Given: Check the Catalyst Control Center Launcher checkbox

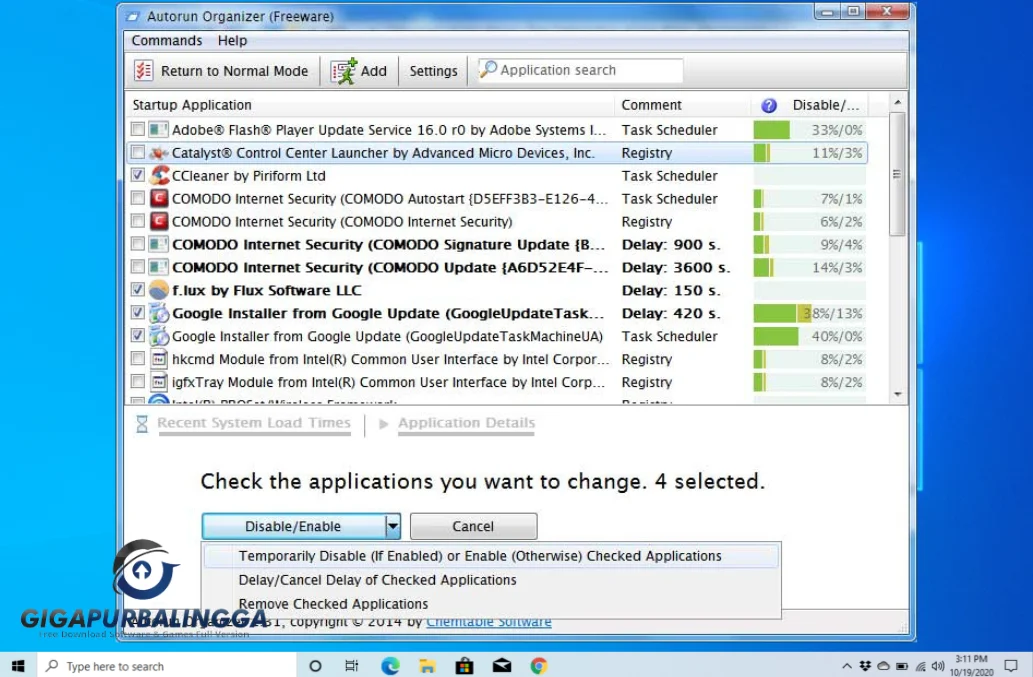Looking at the screenshot, I should click(x=137, y=152).
